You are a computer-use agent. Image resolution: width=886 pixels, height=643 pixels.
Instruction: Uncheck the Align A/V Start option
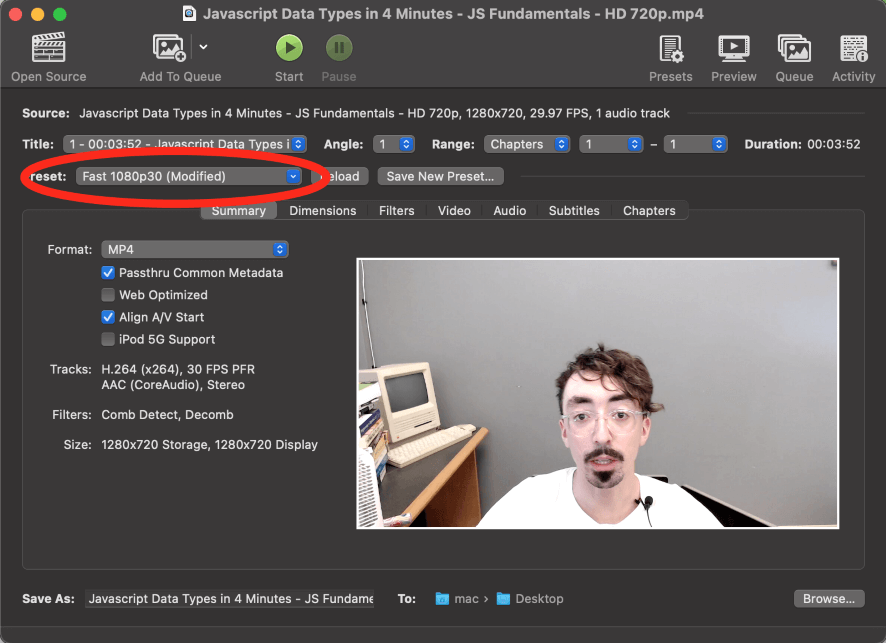(108, 317)
